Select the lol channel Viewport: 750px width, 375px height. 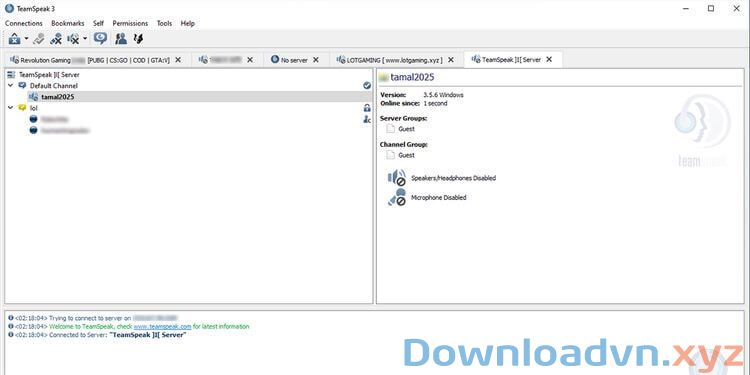[33, 108]
